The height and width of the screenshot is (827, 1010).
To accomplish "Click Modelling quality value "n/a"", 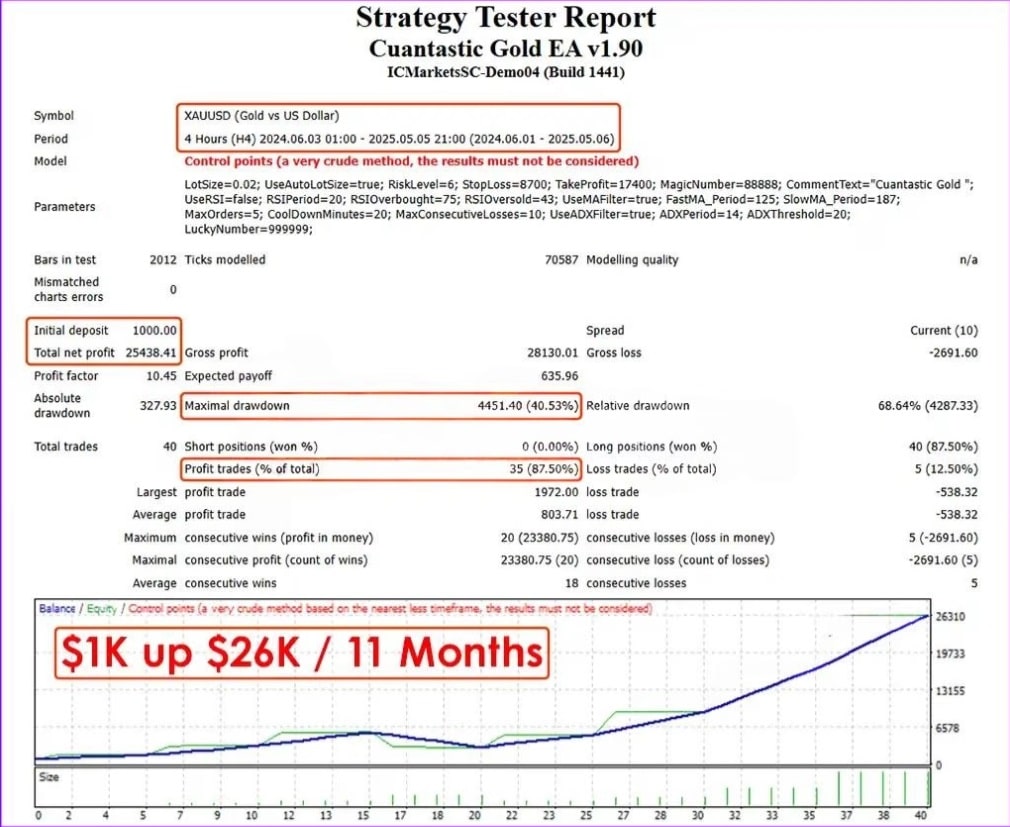I will (x=968, y=260).
